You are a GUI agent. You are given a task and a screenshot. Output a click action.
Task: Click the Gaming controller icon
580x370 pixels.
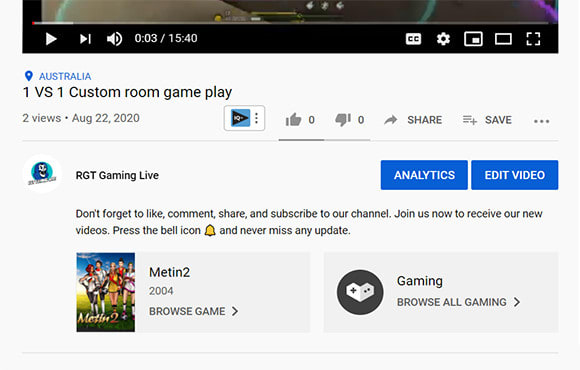coord(360,292)
